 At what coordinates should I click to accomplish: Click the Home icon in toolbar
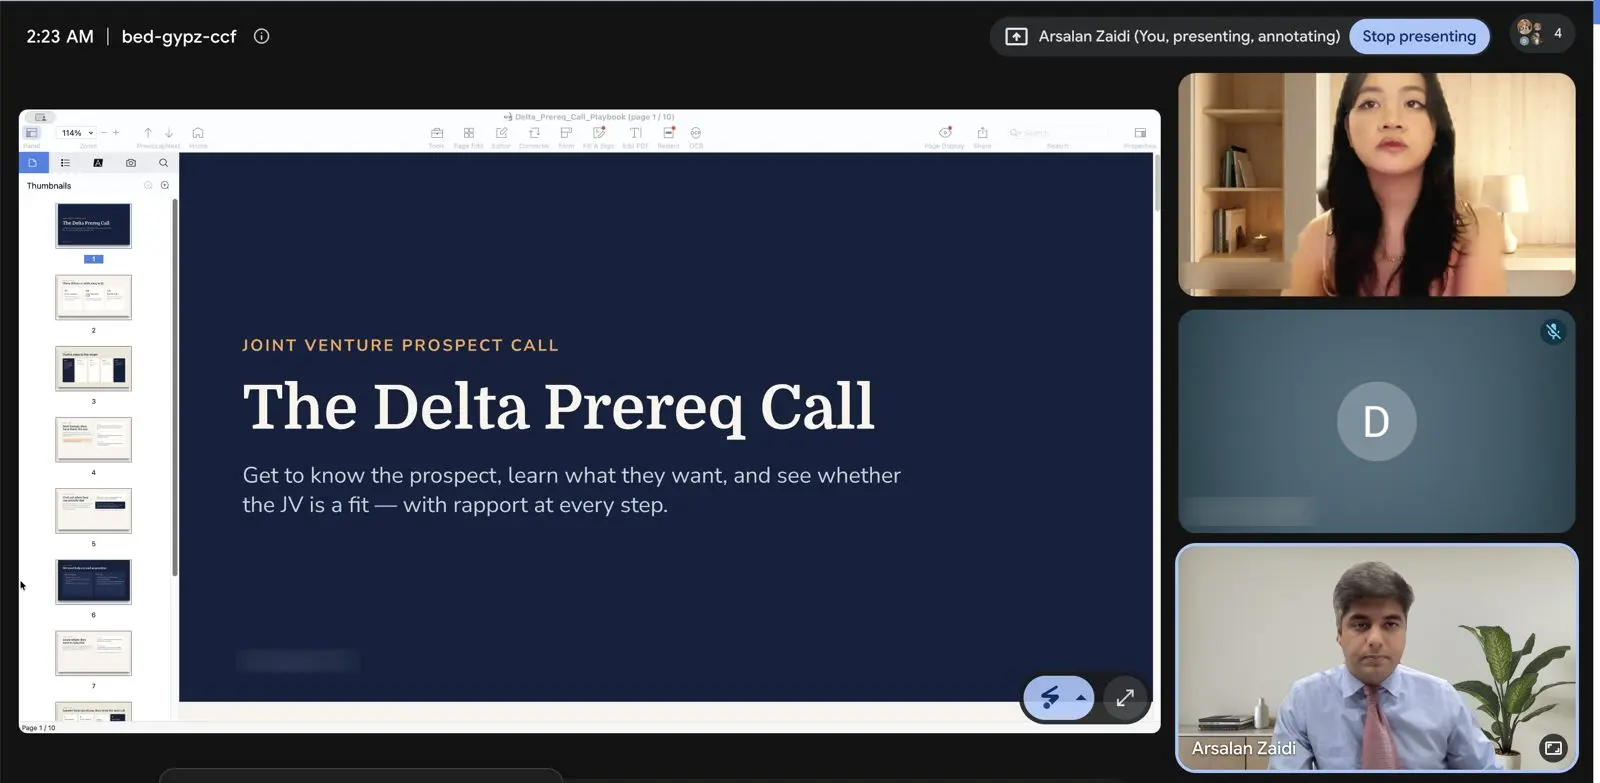click(x=198, y=133)
